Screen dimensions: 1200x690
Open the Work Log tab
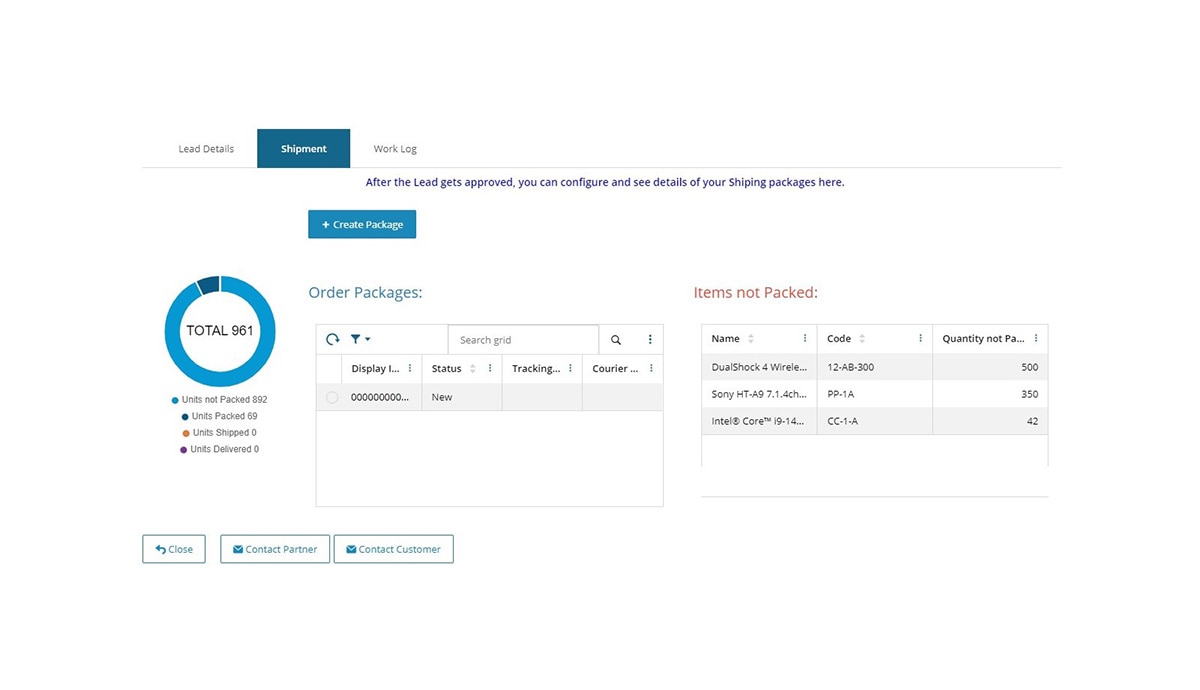point(395,149)
